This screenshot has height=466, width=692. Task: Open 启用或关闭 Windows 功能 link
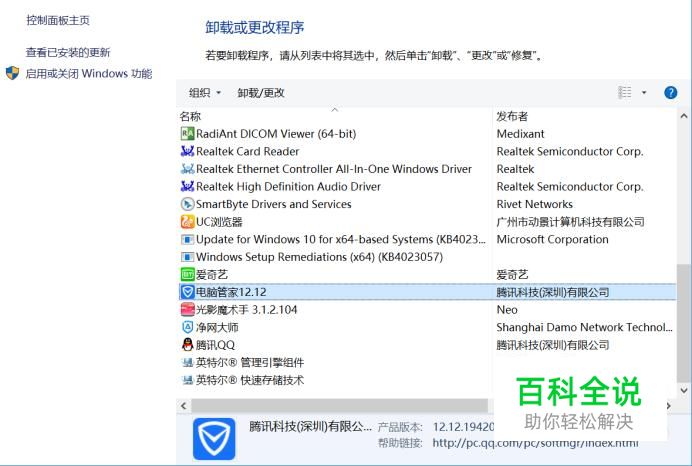coord(89,73)
